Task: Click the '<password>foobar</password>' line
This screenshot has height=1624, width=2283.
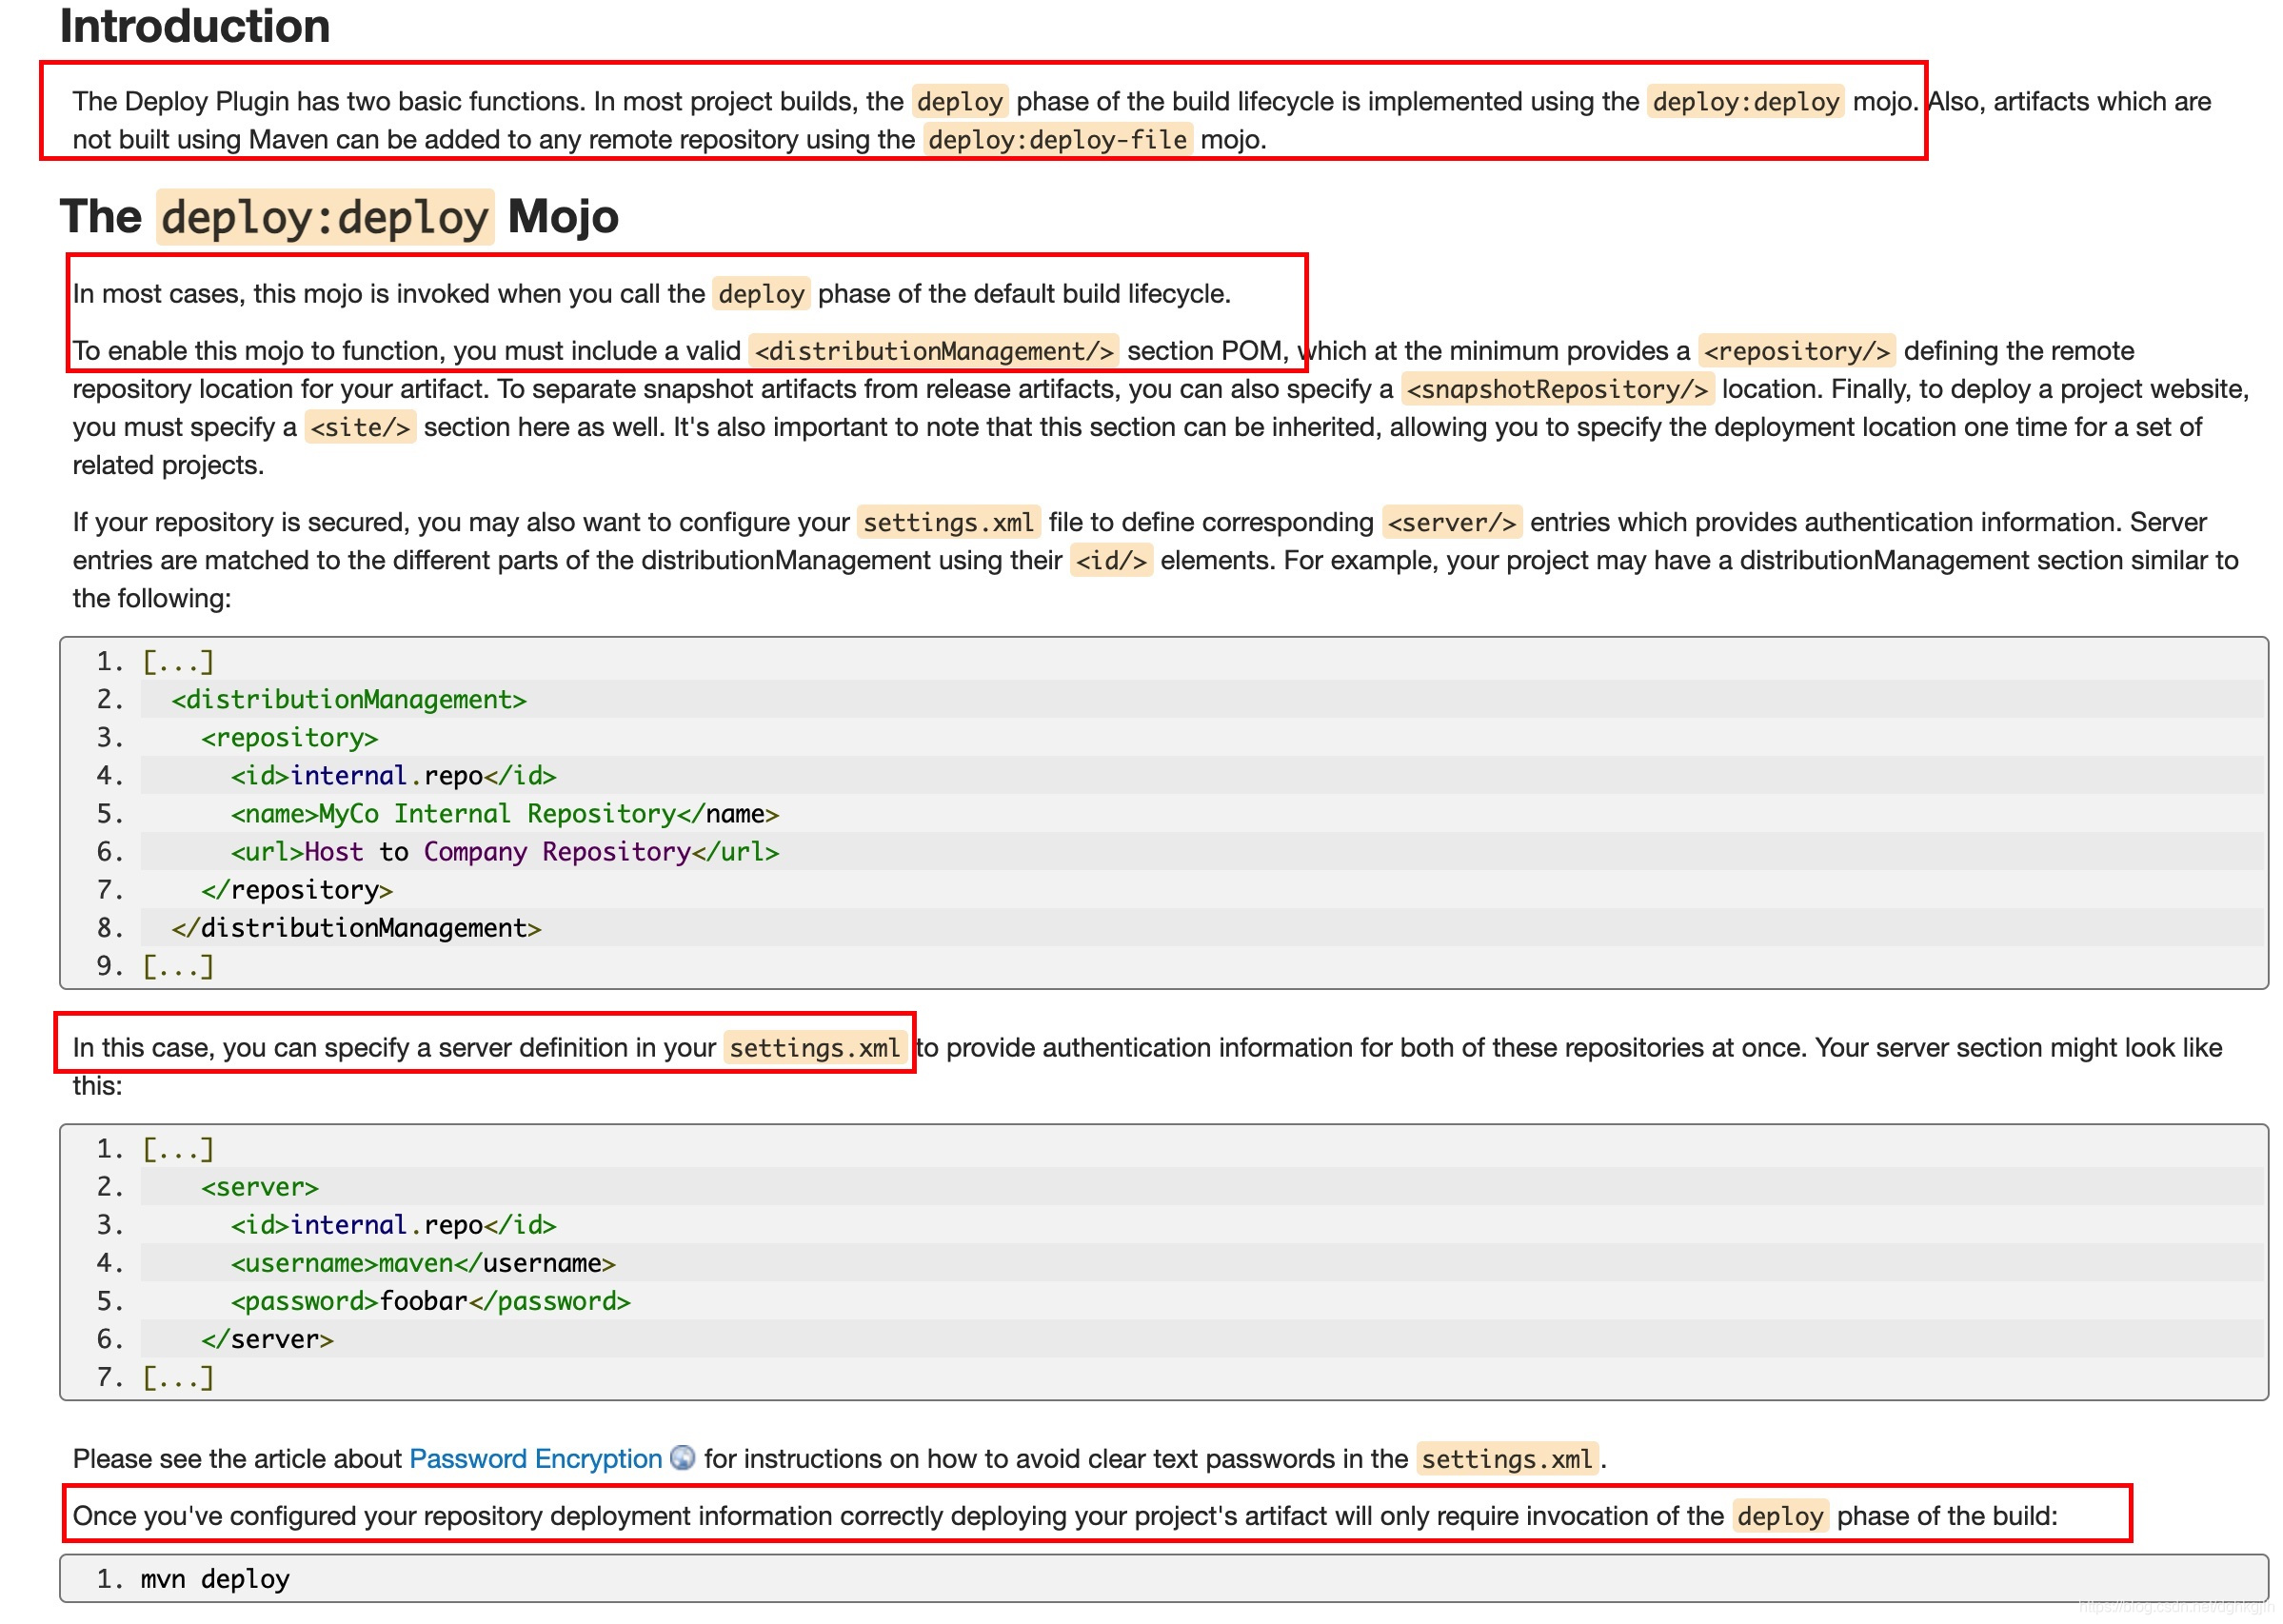Action: point(431,1300)
